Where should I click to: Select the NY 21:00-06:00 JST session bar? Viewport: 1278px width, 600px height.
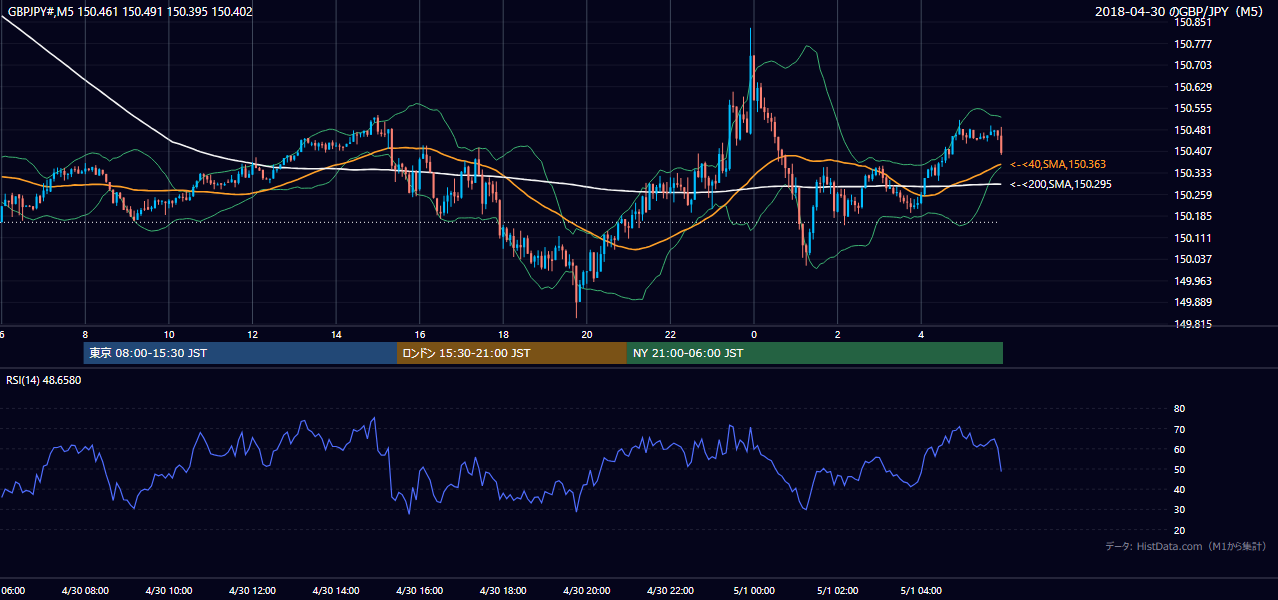[815, 353]
